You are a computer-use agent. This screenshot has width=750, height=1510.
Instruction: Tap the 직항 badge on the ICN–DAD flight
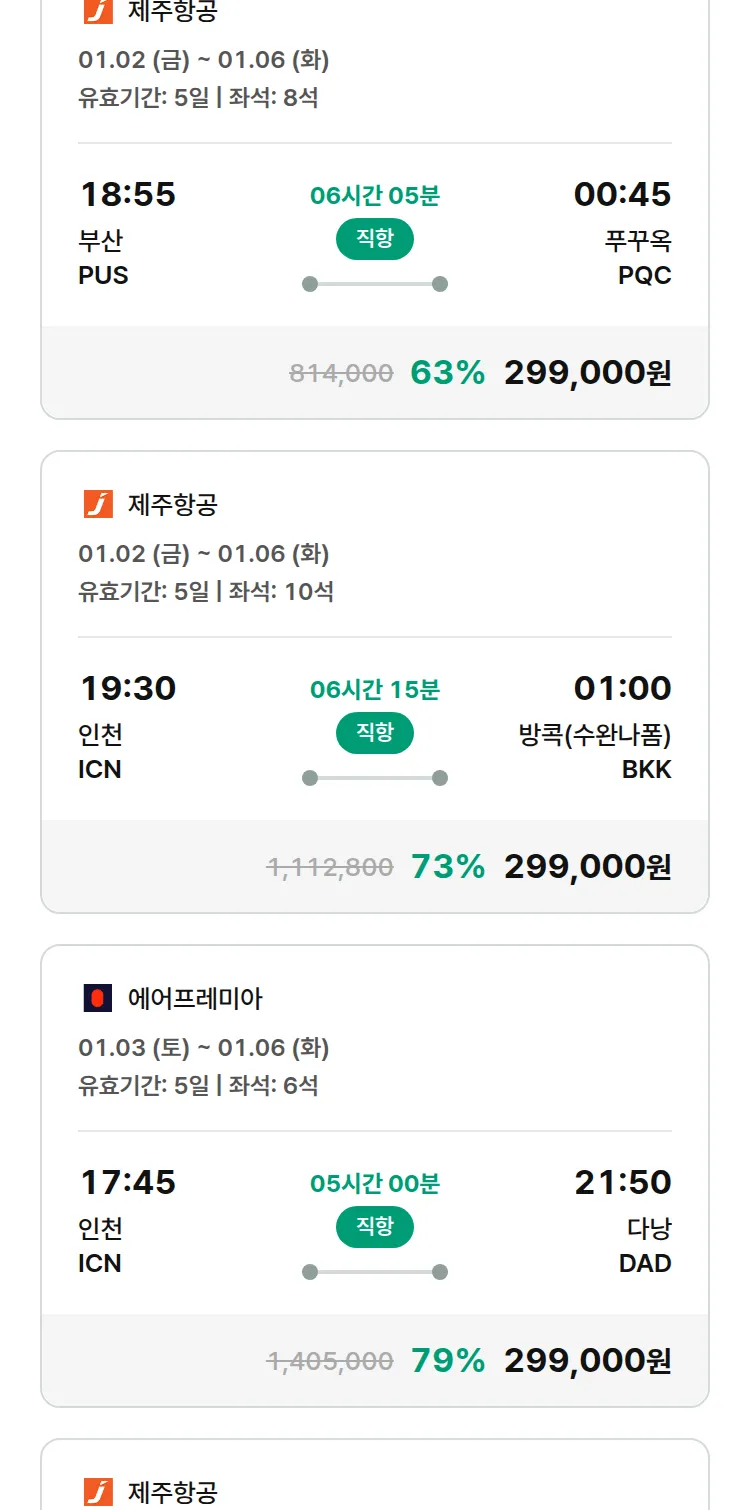[x=375, y=1227]
